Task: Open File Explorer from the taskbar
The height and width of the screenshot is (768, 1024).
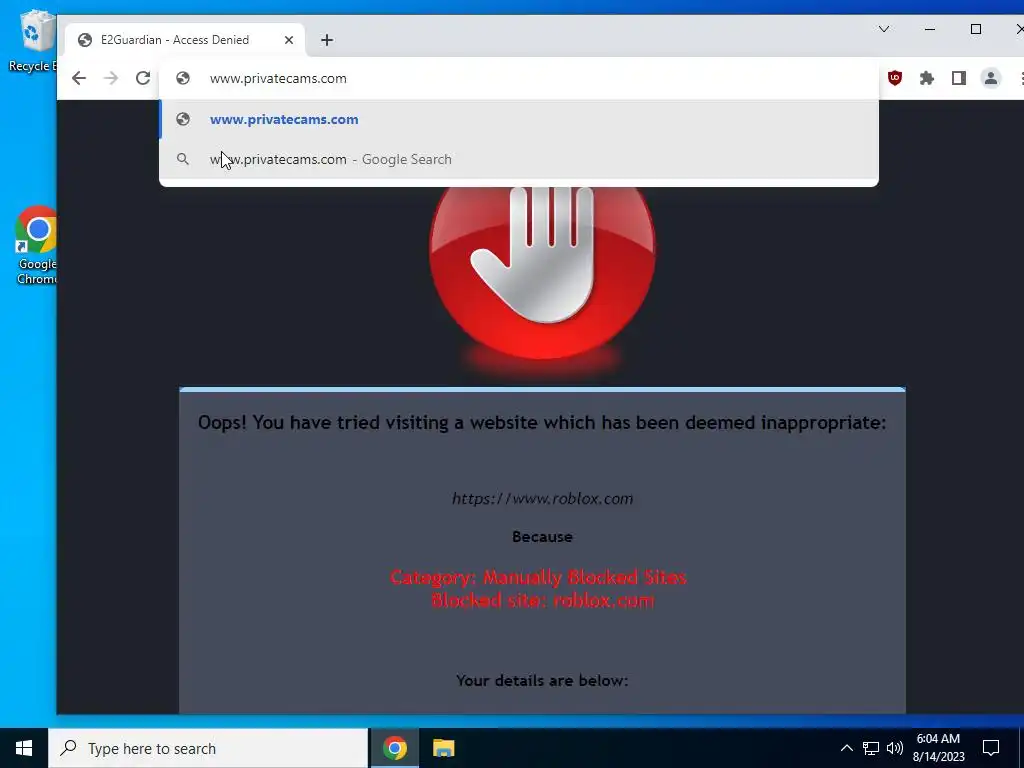Action: coord(443,748)
